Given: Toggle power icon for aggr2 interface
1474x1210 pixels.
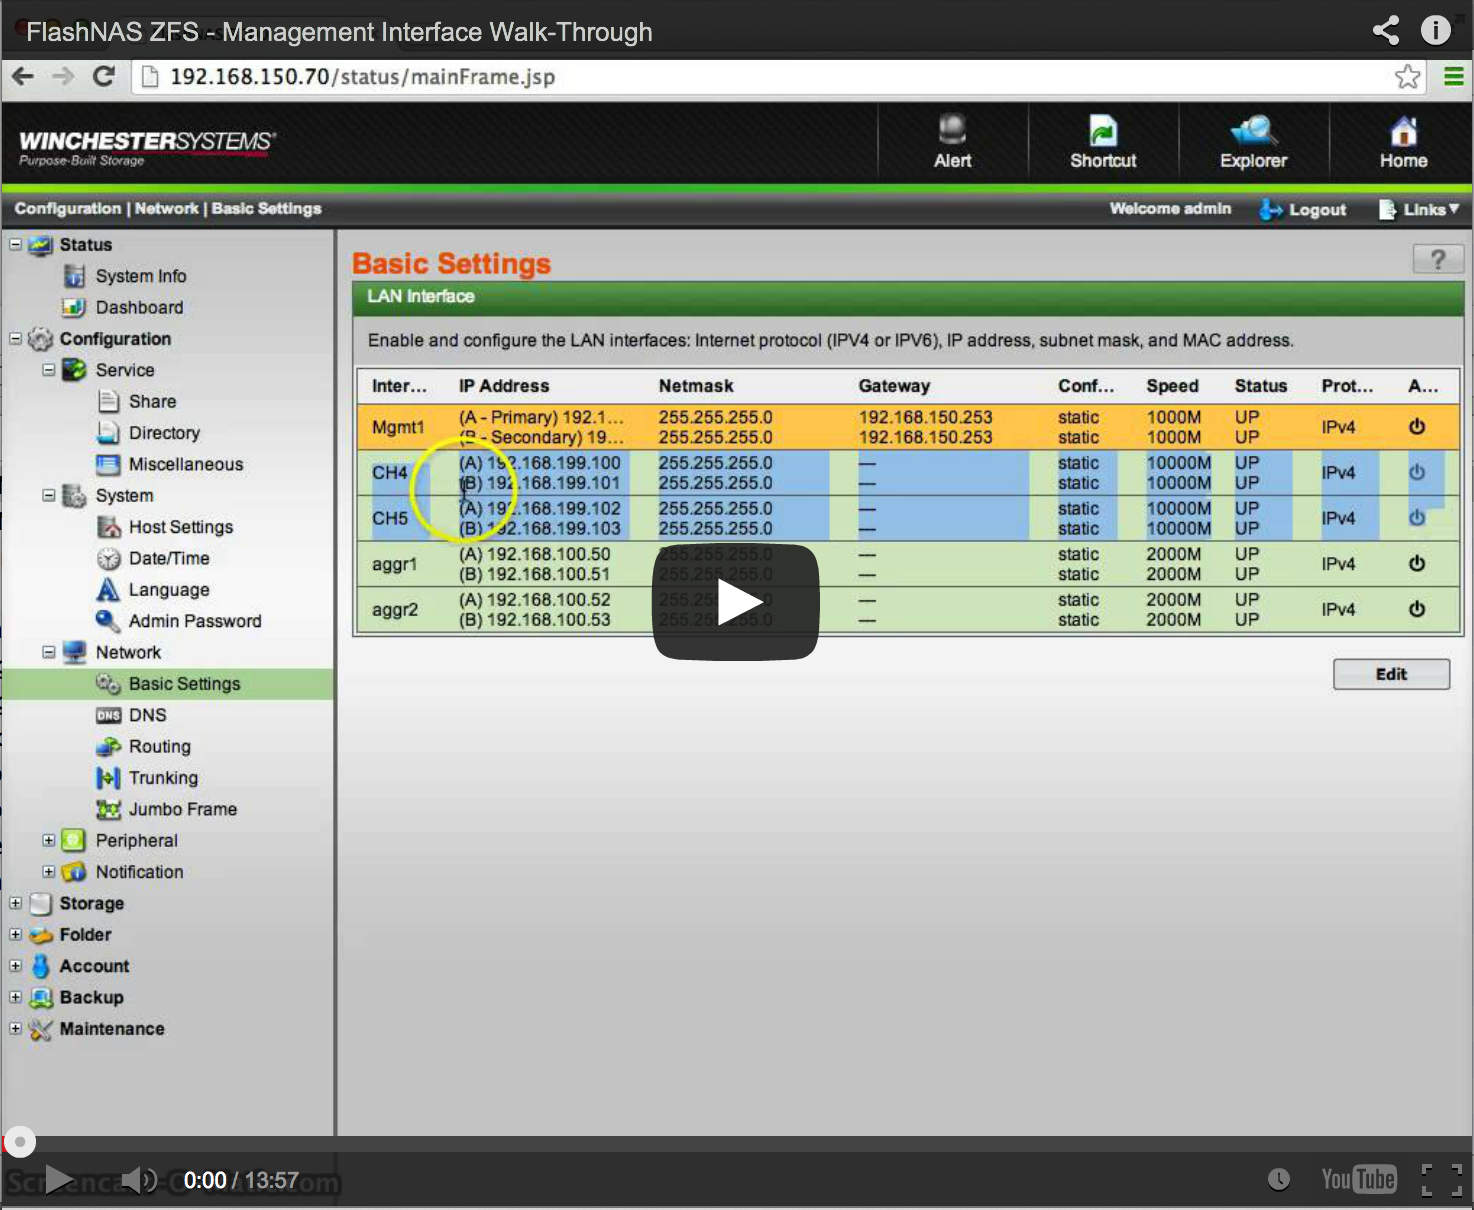Looking at the screenshot, I should tap(1417, 609).
